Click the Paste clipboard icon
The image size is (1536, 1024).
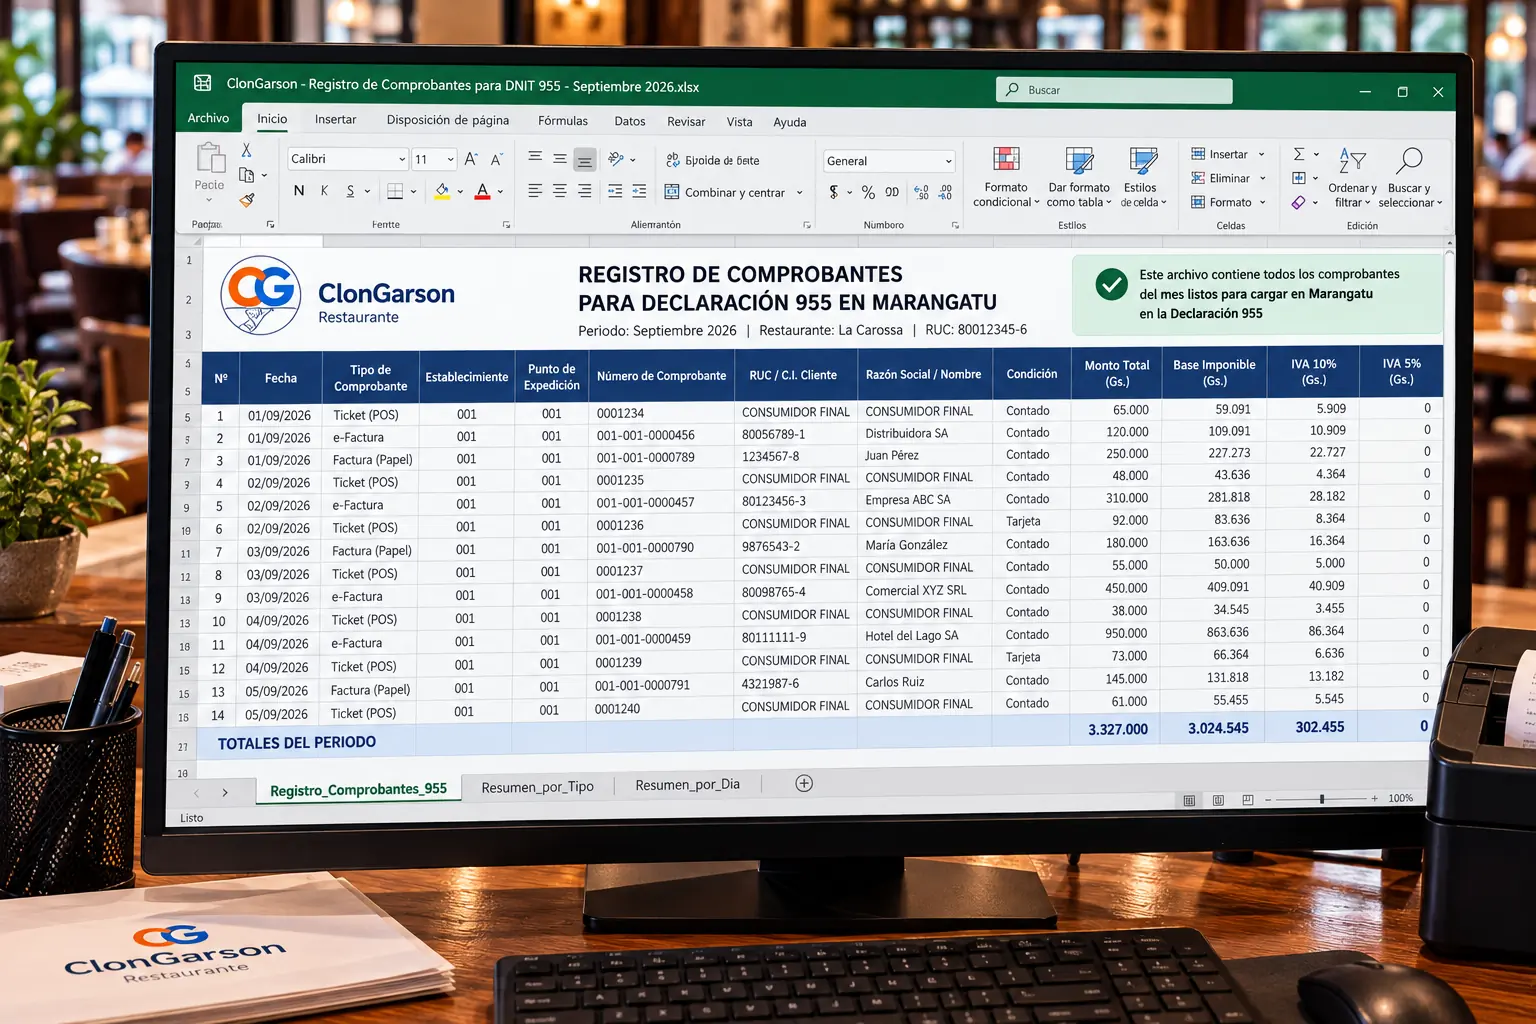pos(210,158)
